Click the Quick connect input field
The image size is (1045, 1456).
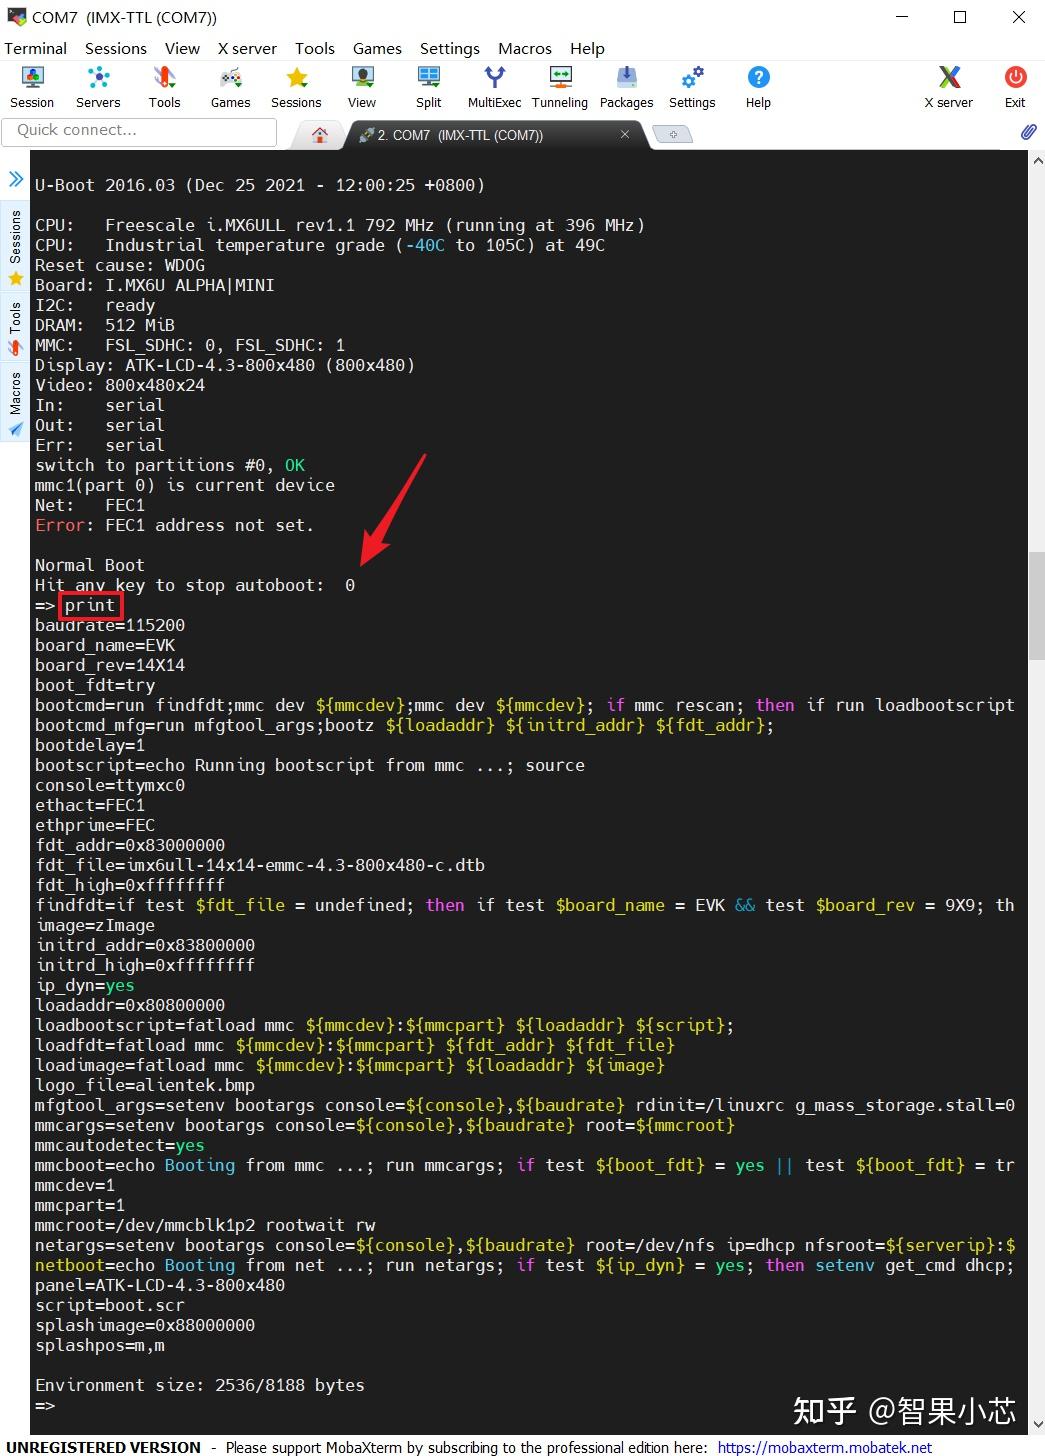(139, 131)
